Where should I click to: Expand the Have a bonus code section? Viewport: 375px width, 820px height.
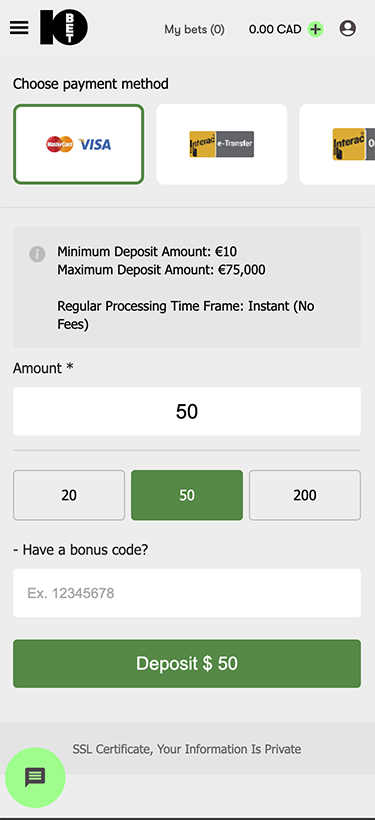(81, 550)
